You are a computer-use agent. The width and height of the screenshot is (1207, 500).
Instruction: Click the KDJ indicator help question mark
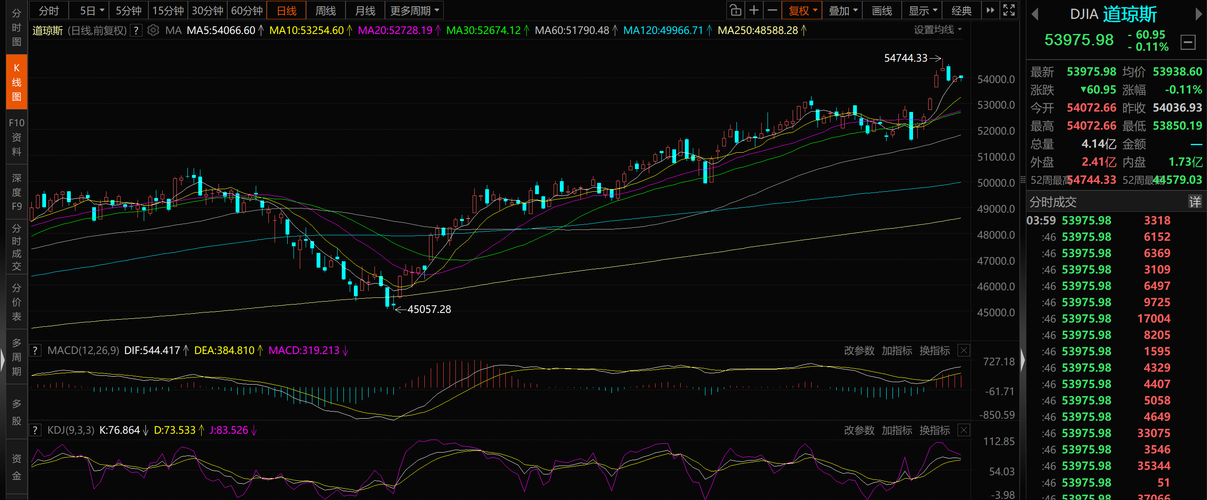click(x=37, y=430)
